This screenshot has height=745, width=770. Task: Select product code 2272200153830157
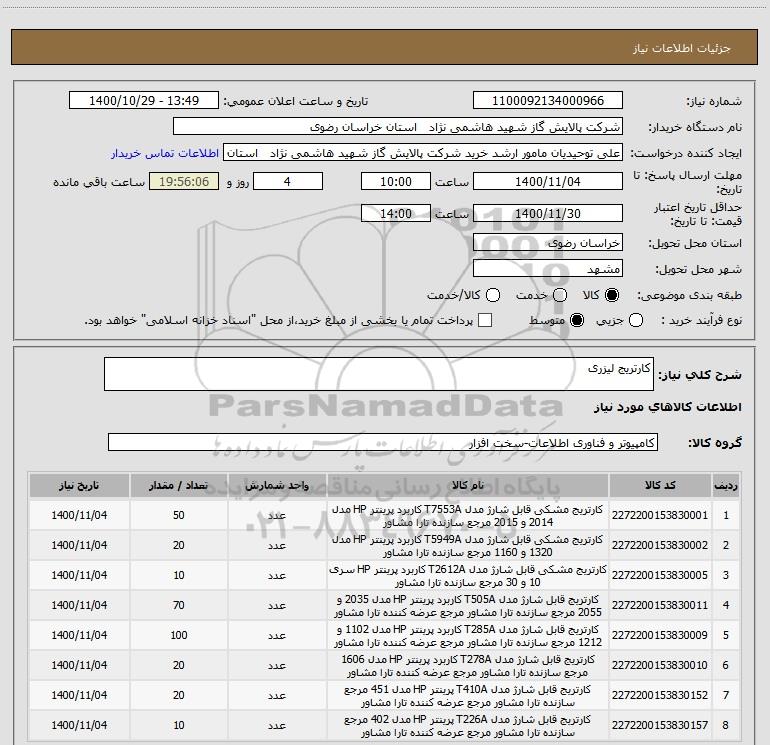pyautogui.click(x=660, y=725)
